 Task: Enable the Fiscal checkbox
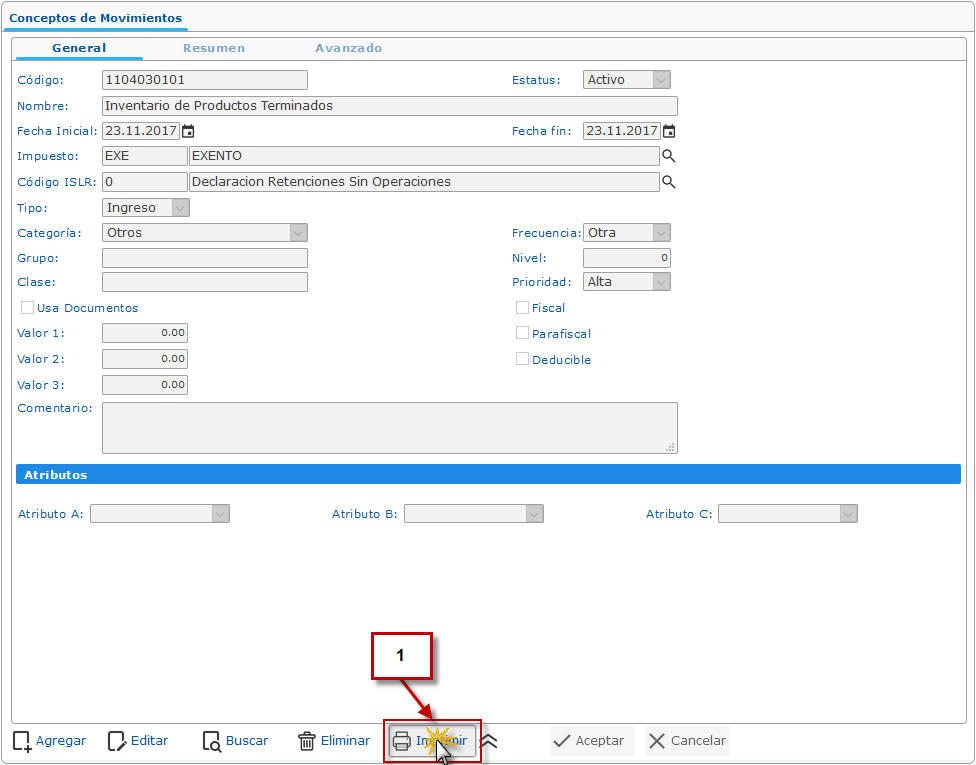522,307
